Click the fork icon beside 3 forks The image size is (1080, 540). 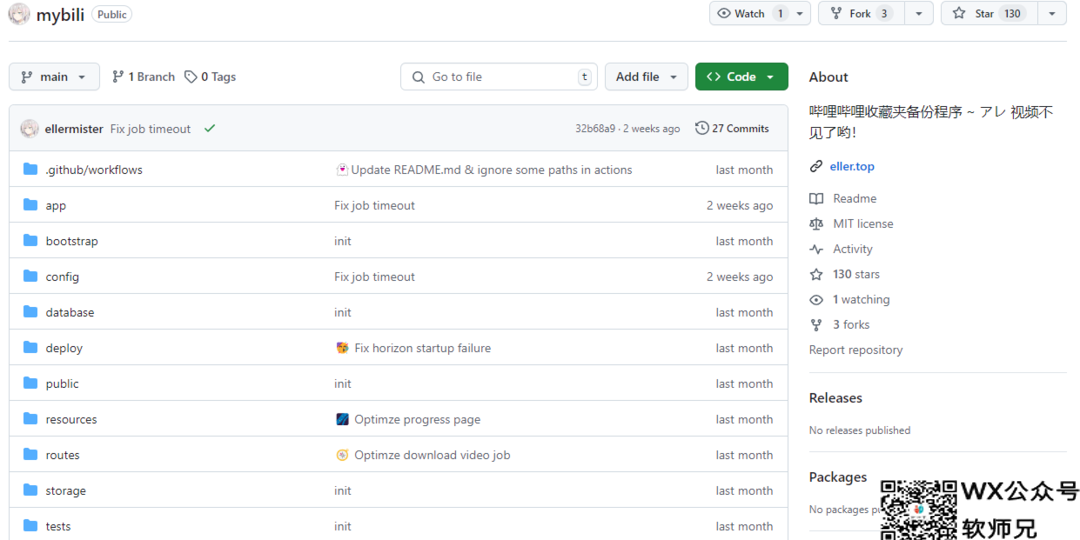point(816,324)
